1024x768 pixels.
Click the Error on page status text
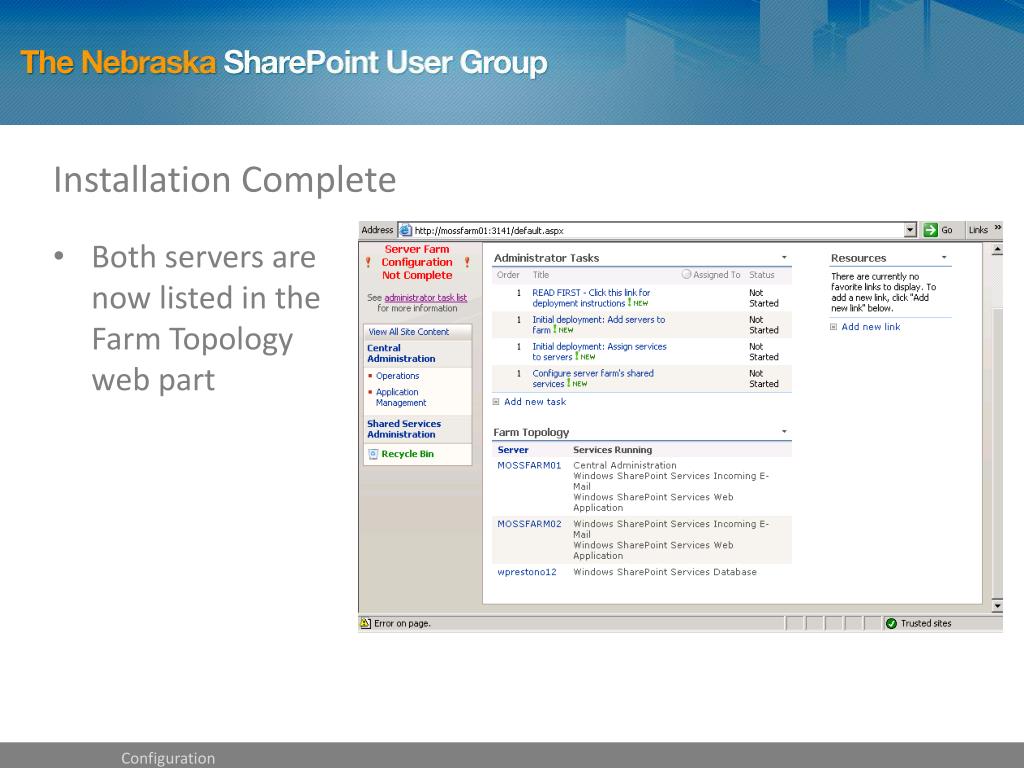click(402, 623)
